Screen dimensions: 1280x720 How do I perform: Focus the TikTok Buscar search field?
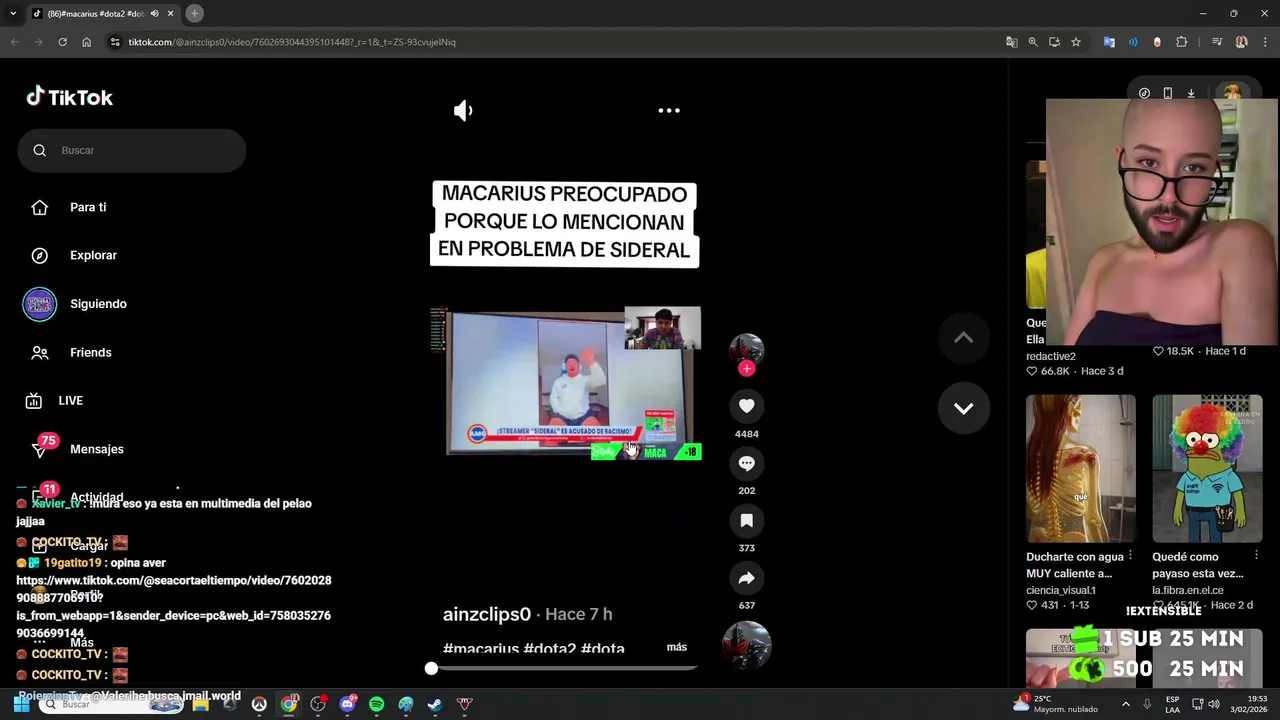pyautogui.click(x=132, y=150)
